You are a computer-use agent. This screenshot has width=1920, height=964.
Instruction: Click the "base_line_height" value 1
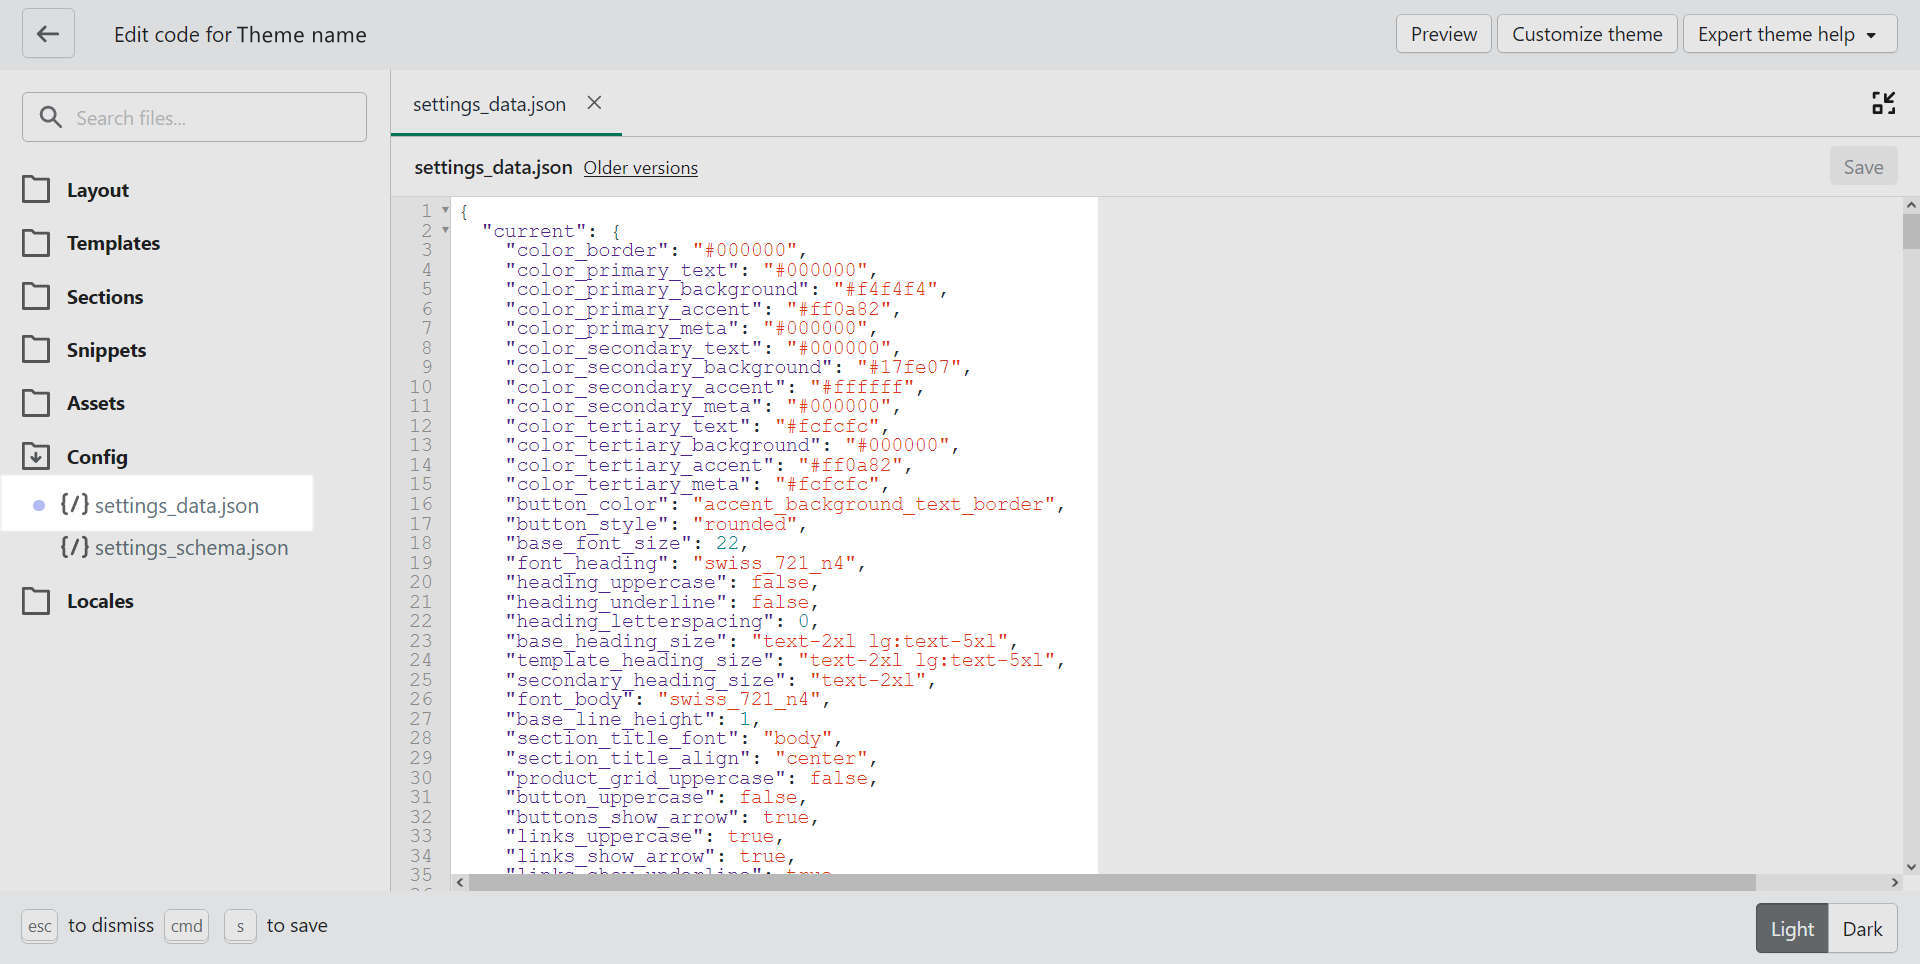[x=745, y=719]
